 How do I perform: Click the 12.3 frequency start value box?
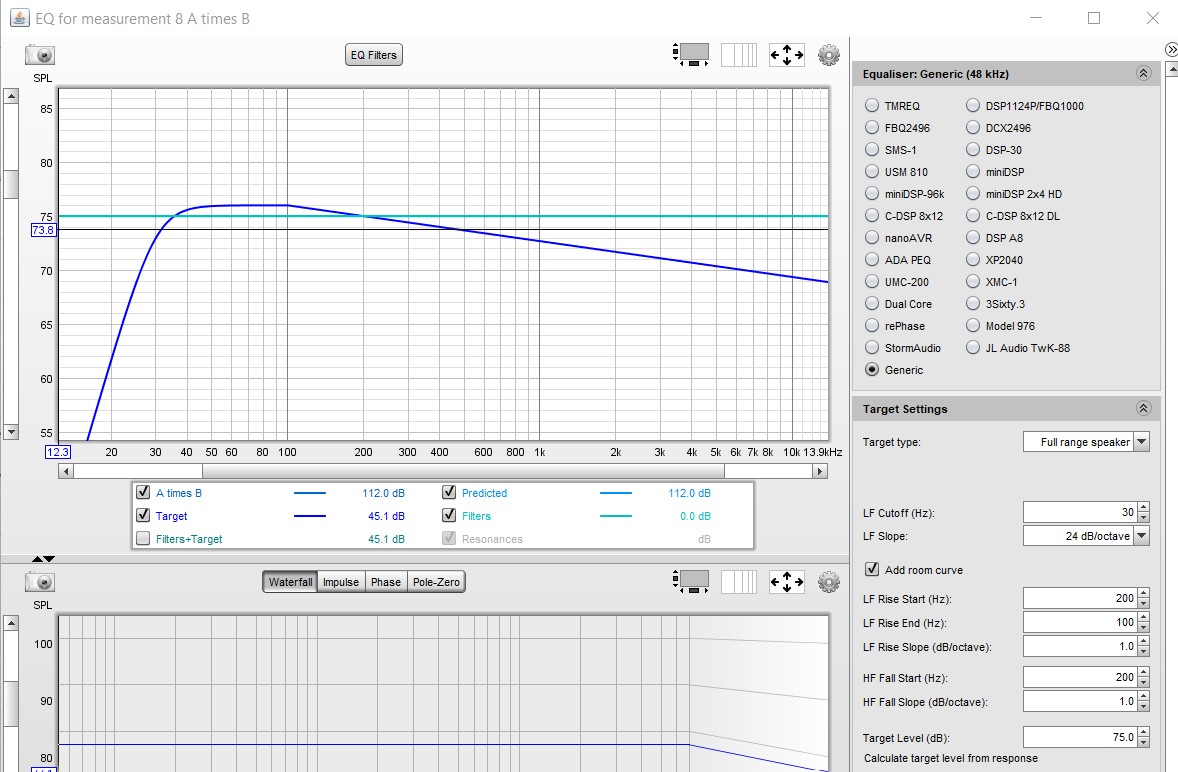coord(58,452)
